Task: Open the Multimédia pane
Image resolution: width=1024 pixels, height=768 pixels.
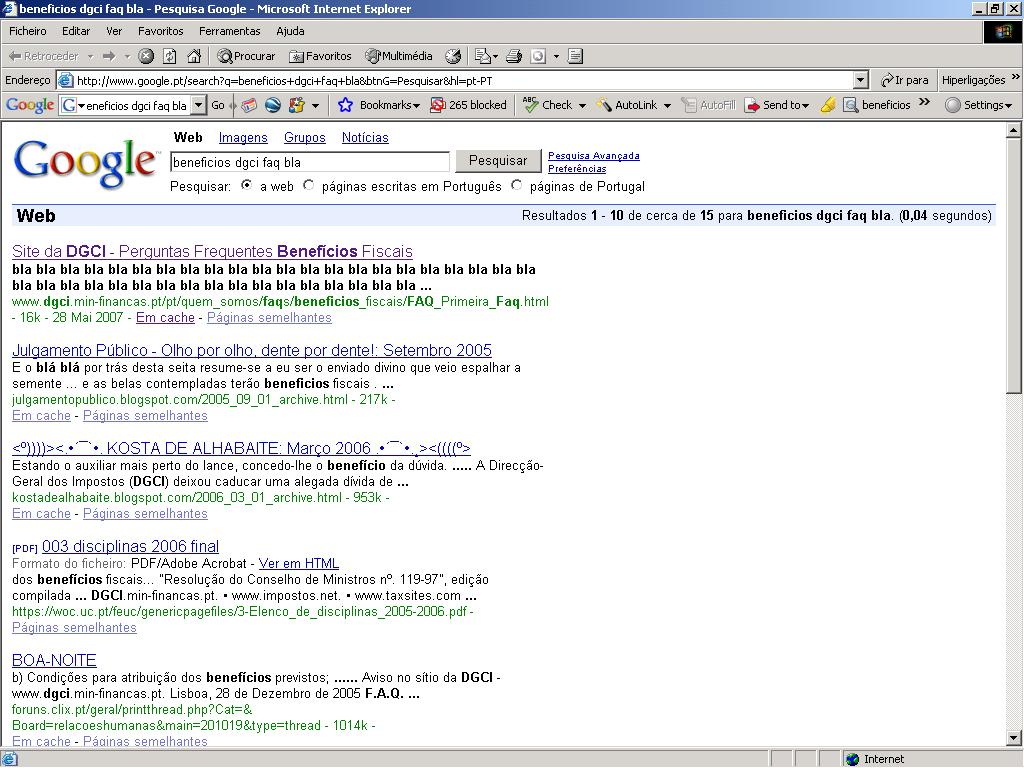Action: [399, 56]
